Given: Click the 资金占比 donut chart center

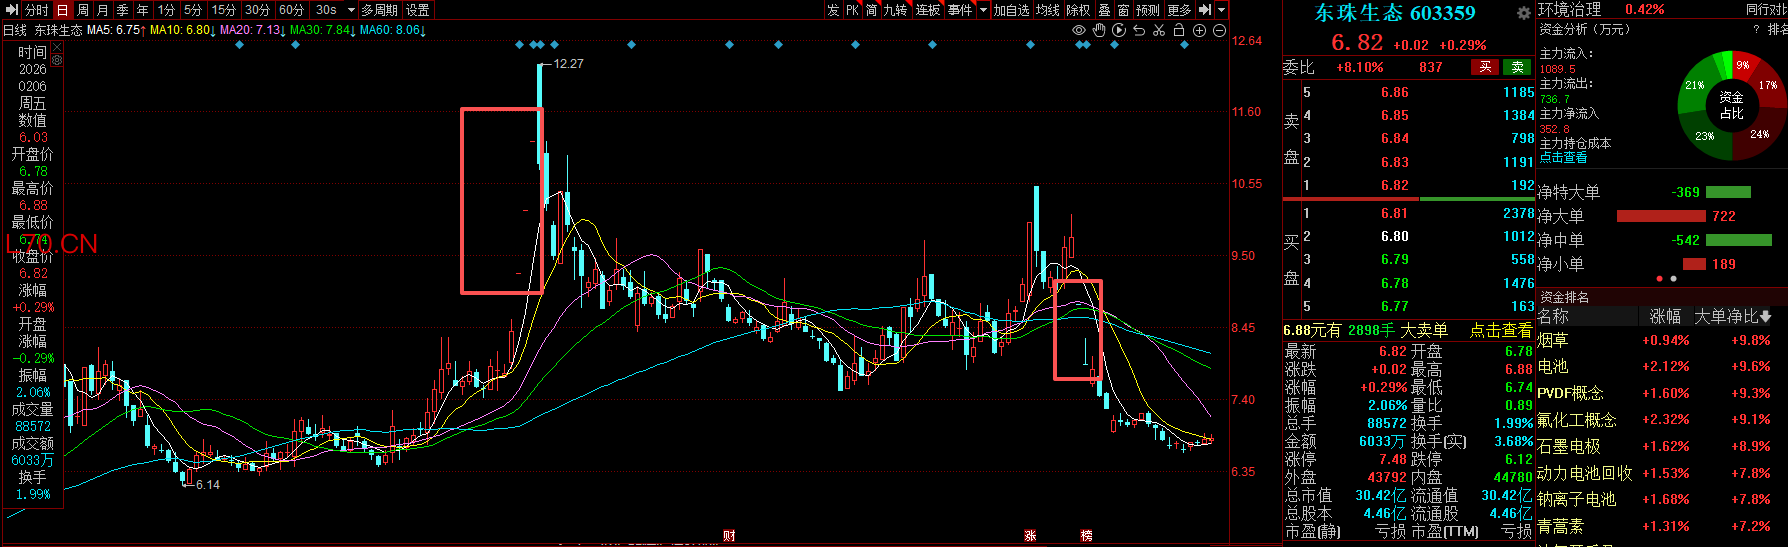Looking at the screenshot, I should (x=1731, y=105).
